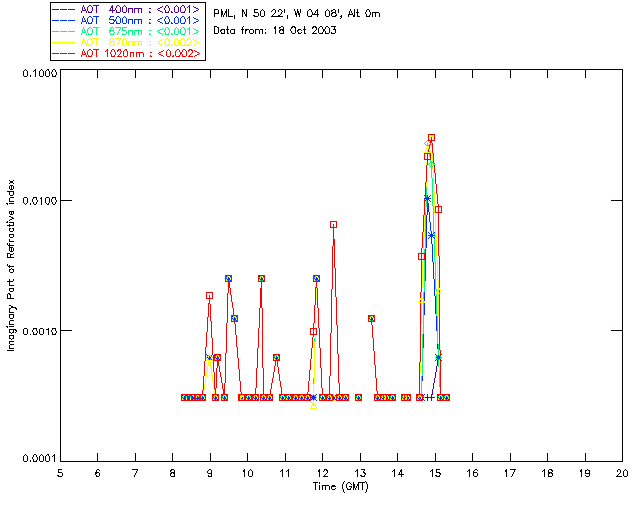Click the x-axis tick label 15
The image size is (640, 512).
[435, 474]
